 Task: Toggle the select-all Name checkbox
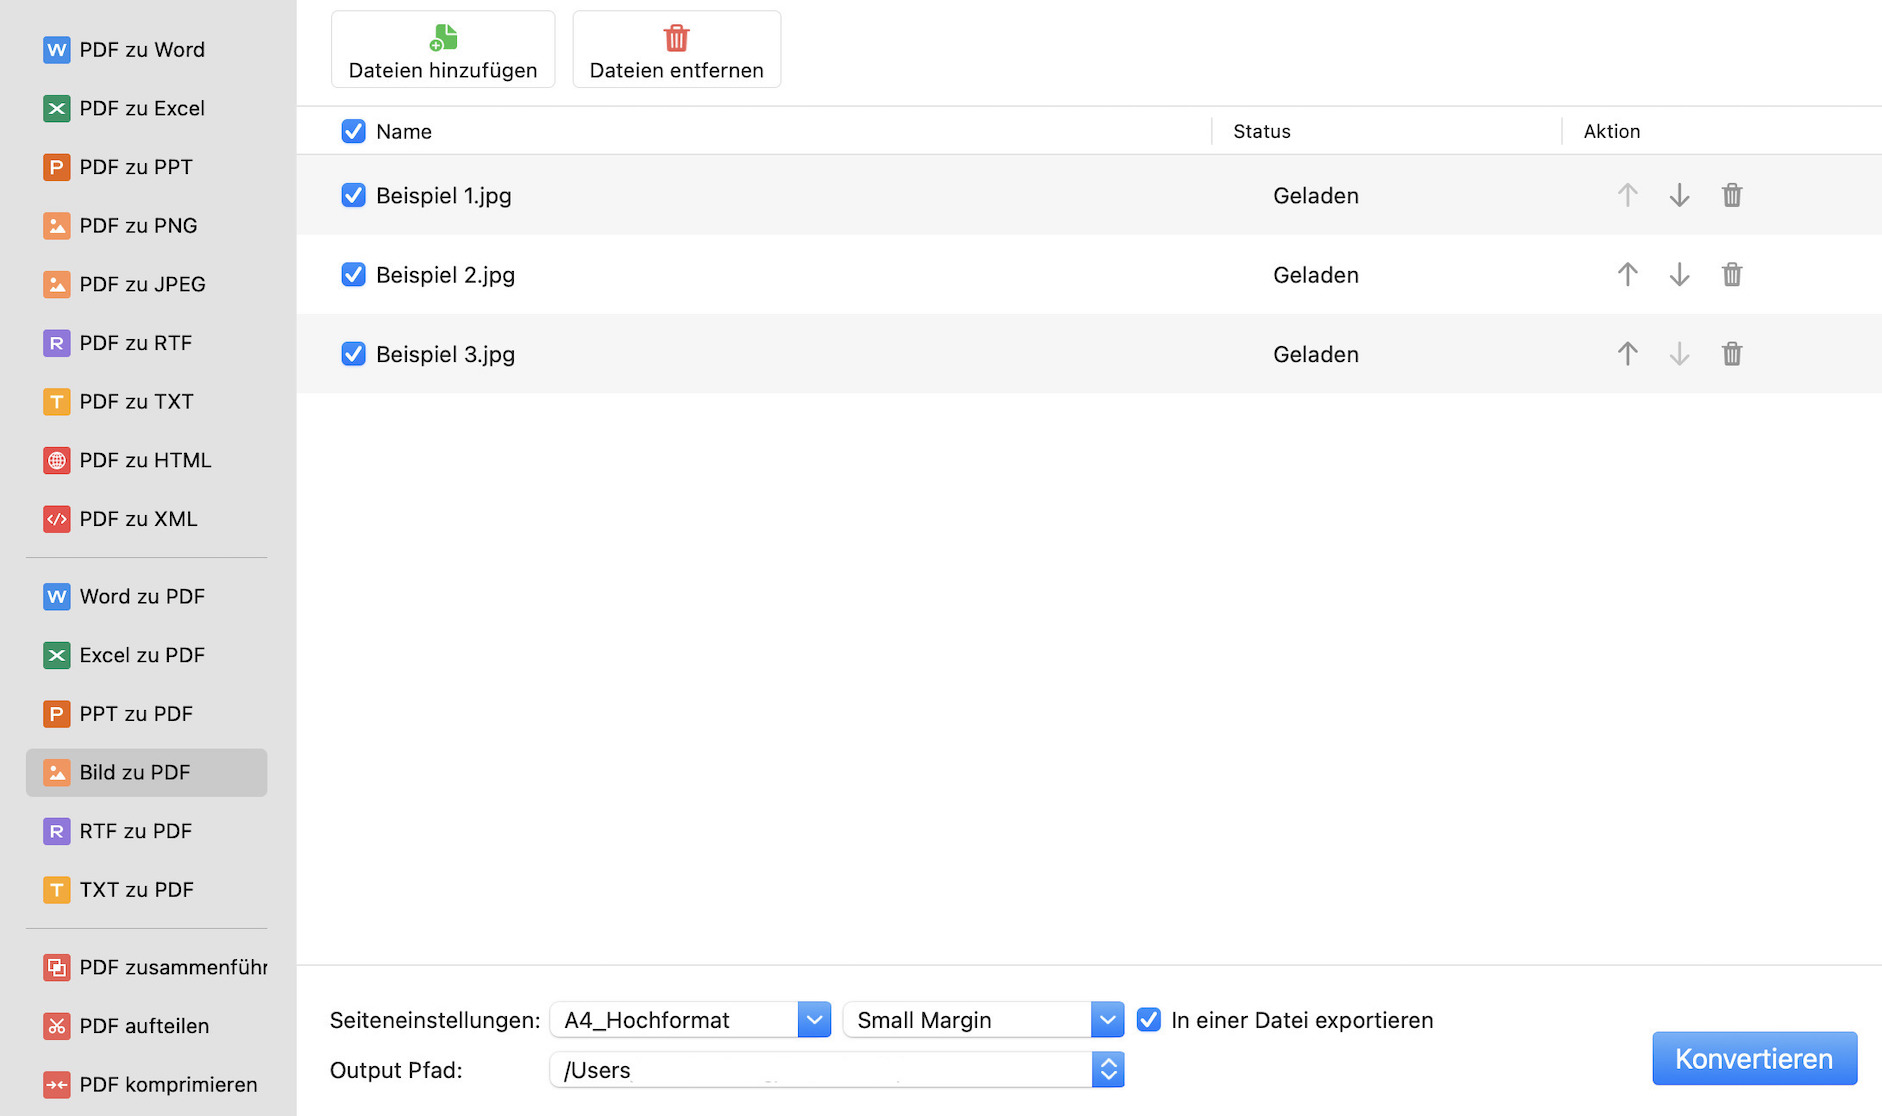pyautogui.click(x=353, y=131)
